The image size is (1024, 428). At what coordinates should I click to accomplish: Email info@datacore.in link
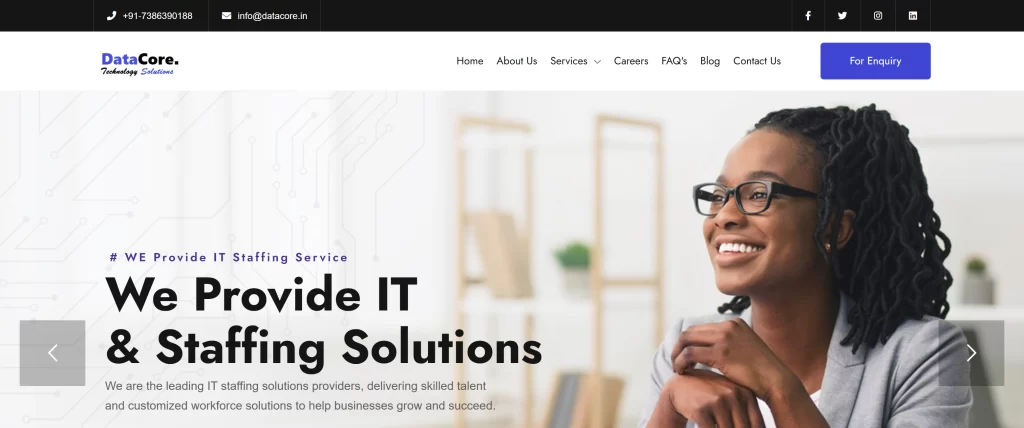(272, 16)
